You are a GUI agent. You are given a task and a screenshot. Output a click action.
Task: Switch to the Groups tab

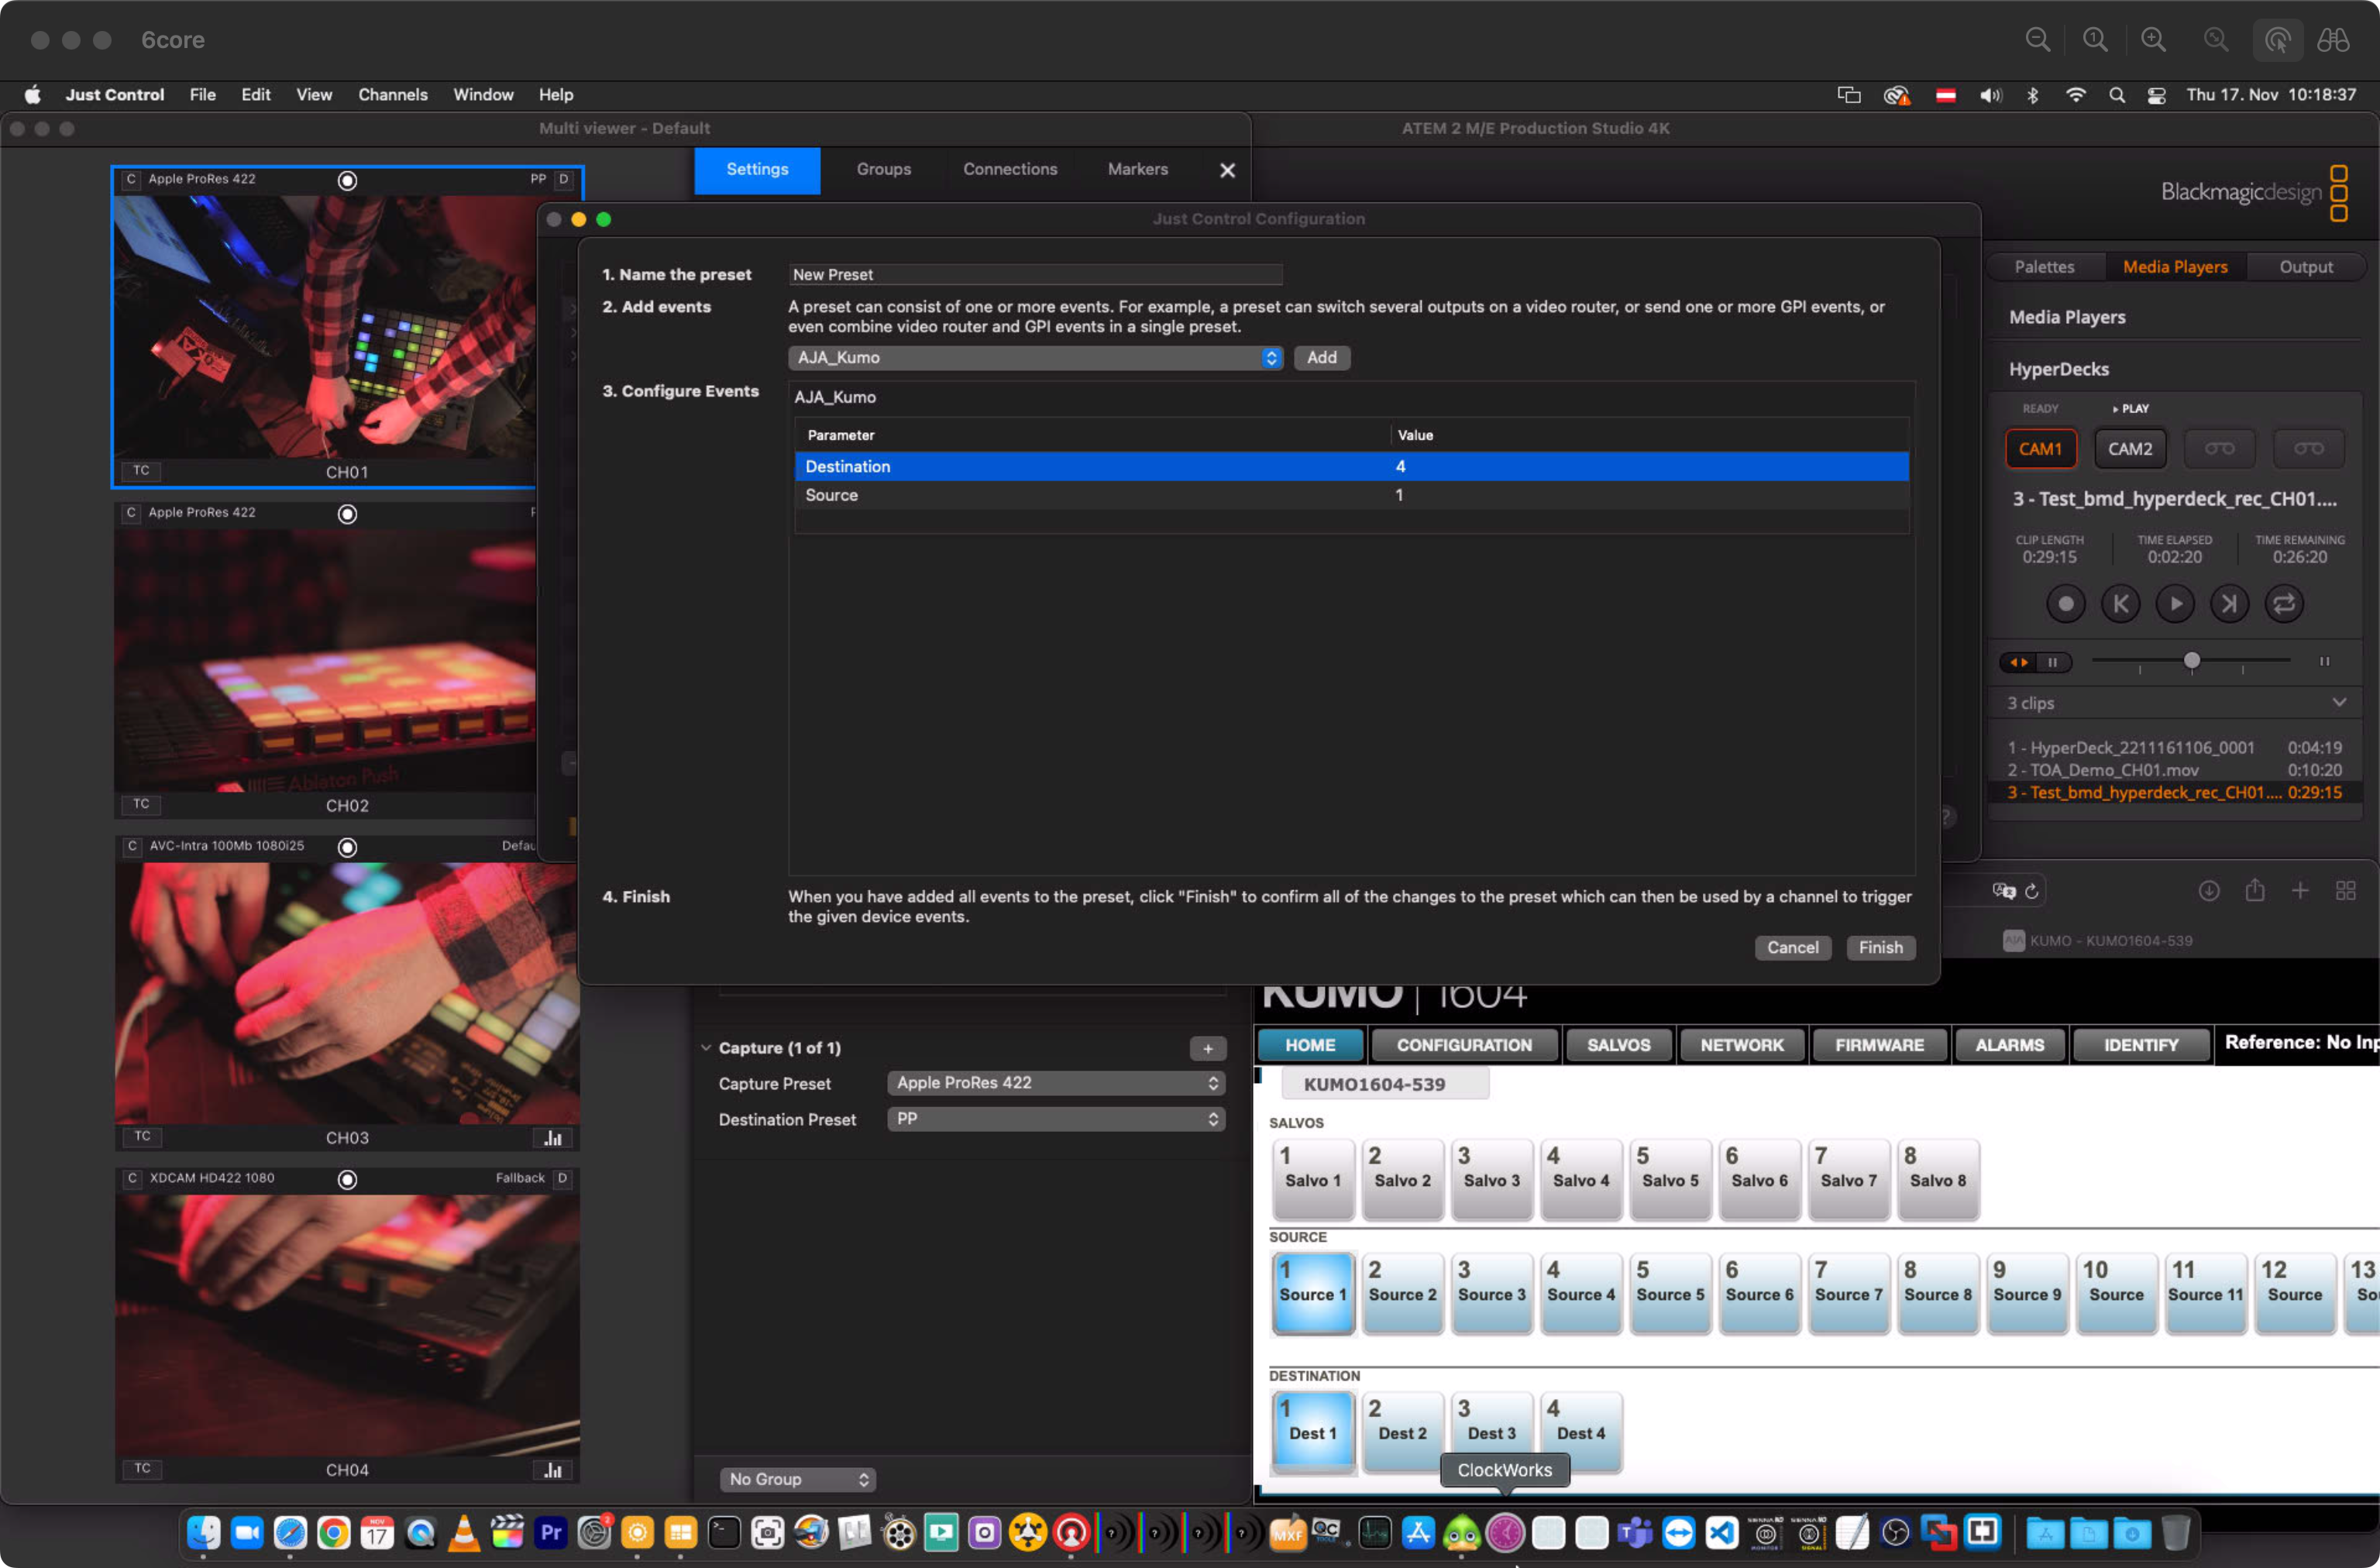coord(883,169)
